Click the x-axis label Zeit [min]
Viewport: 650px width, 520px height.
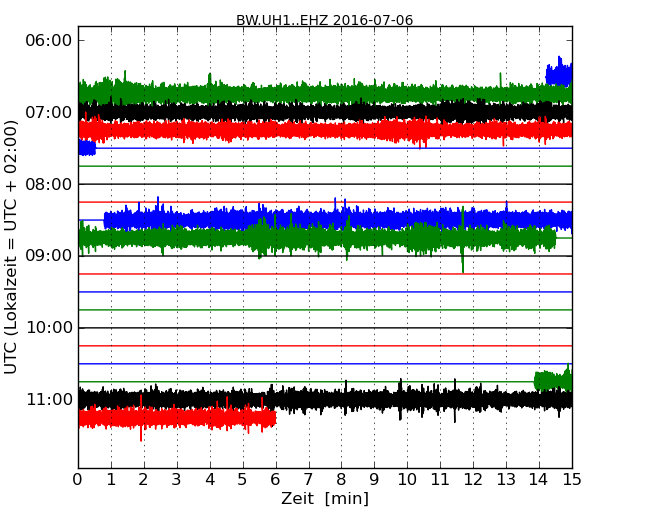324,498
